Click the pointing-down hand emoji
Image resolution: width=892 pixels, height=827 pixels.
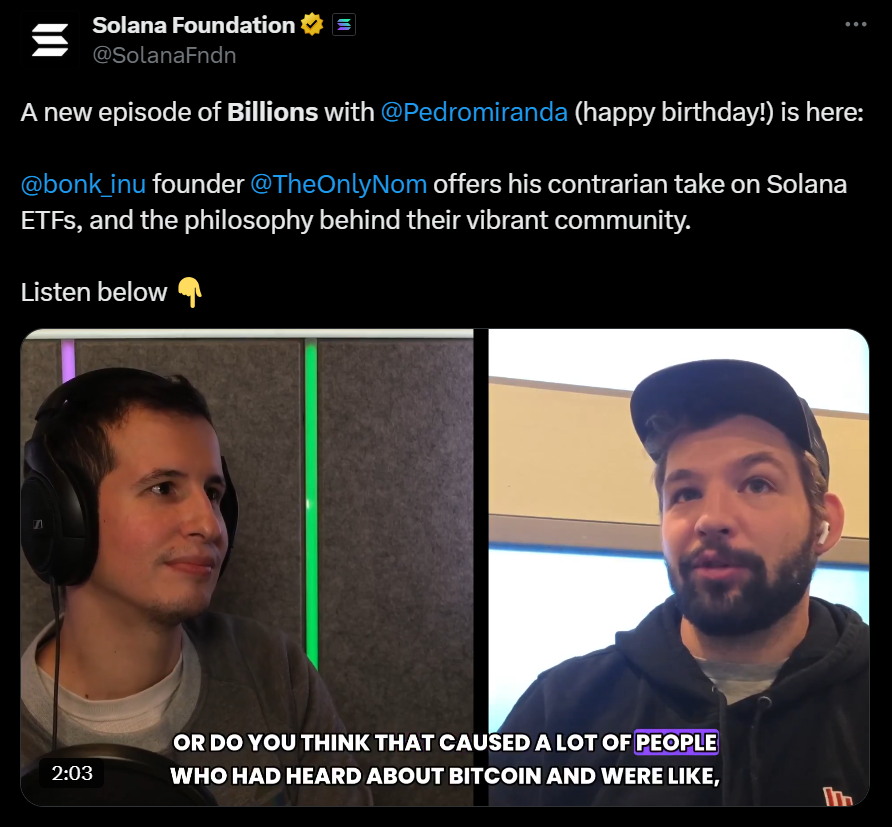190,292
